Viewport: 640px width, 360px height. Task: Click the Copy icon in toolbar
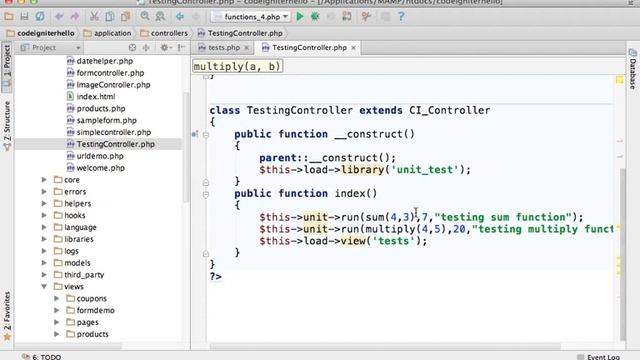pyautogui.click(x=109, y=17)
